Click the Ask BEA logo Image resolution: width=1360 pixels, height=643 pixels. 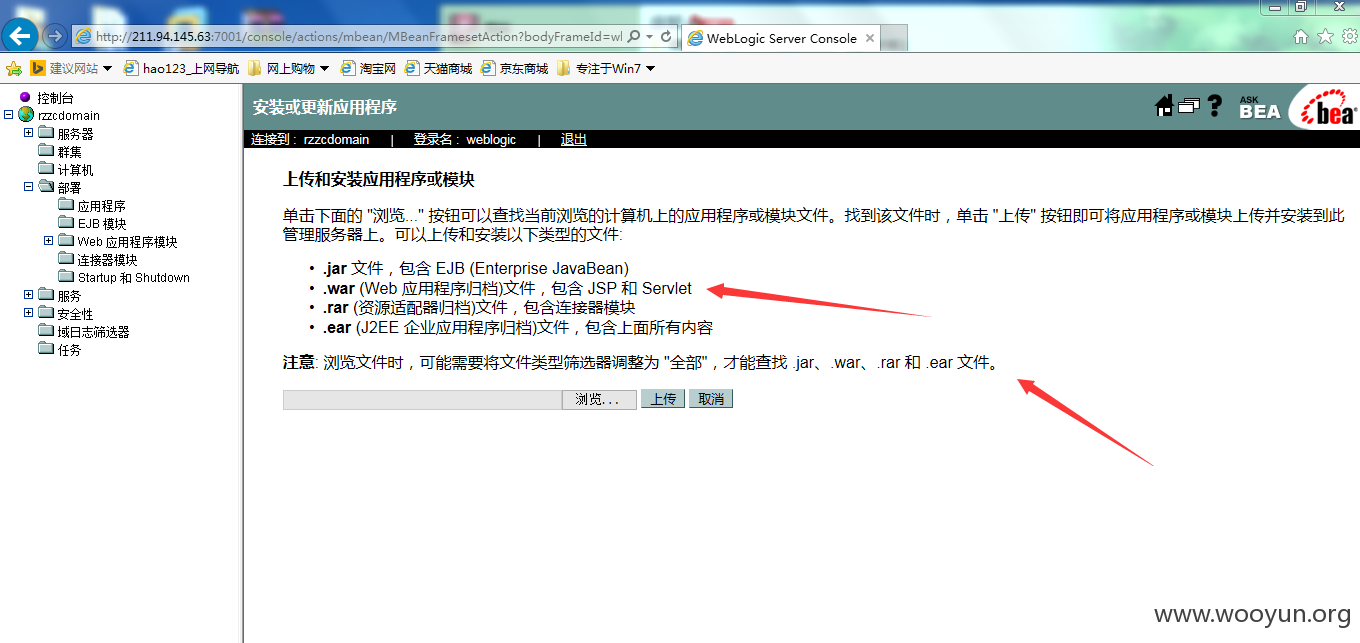point(1259,107)
